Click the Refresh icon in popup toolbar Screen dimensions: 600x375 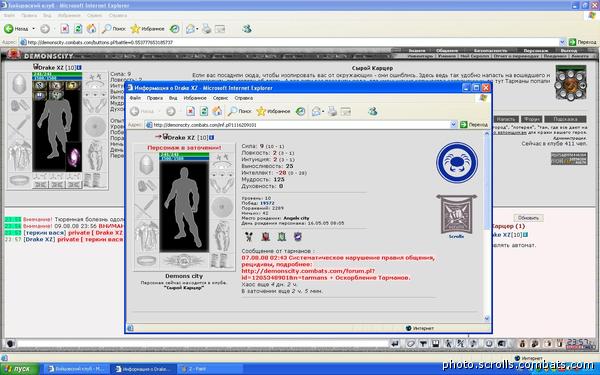pyautogui.click(x=204, y=111)
